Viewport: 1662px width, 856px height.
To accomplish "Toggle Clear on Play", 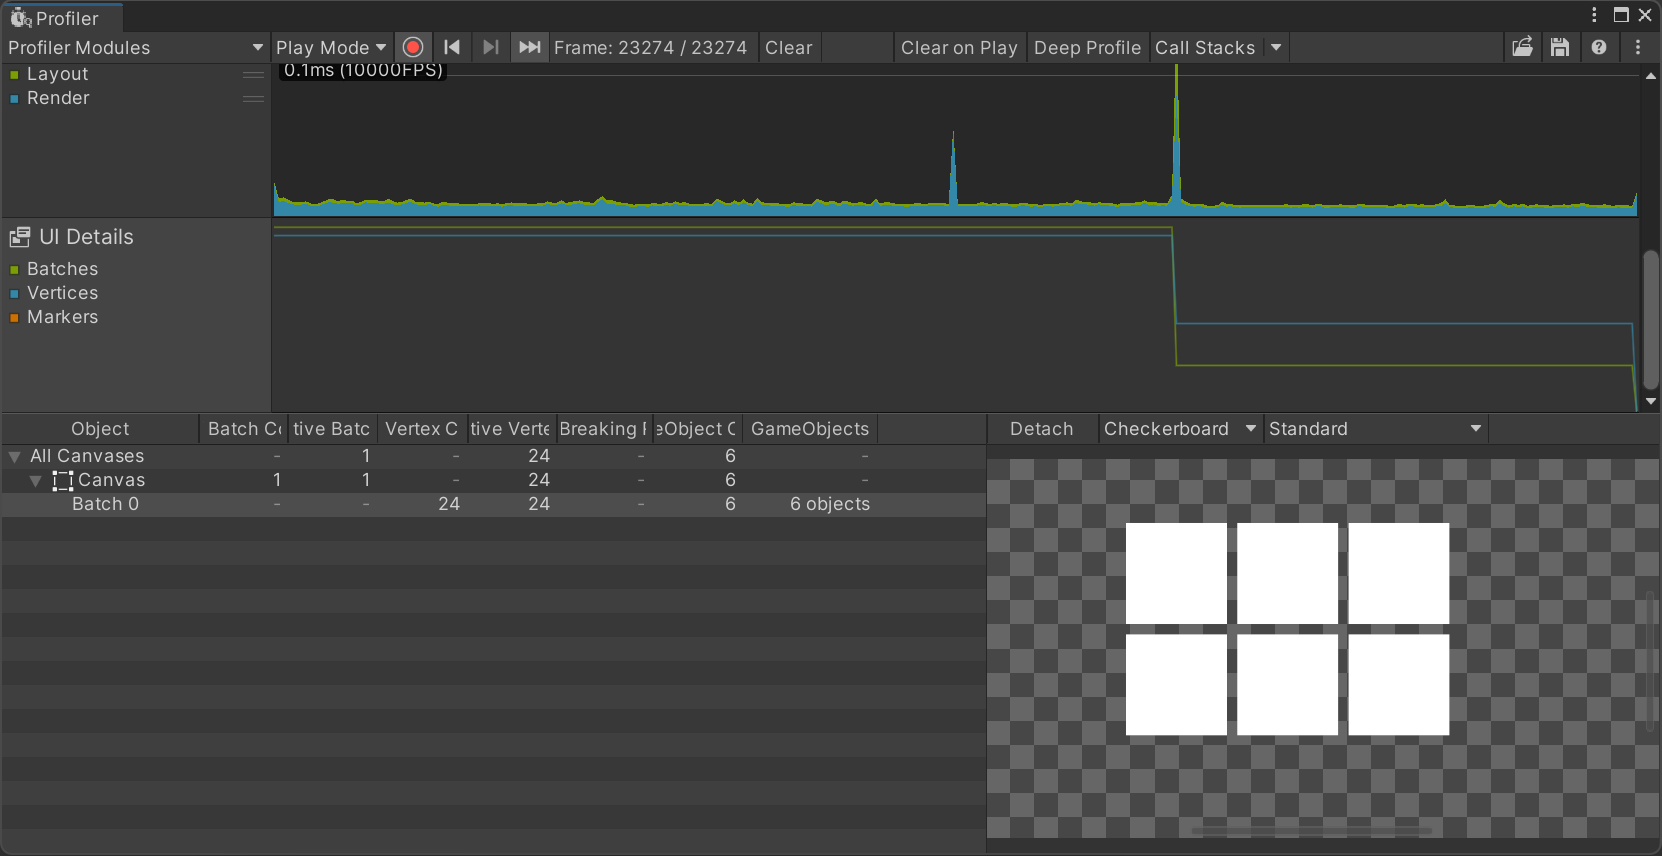I will [x=959, y=47].
